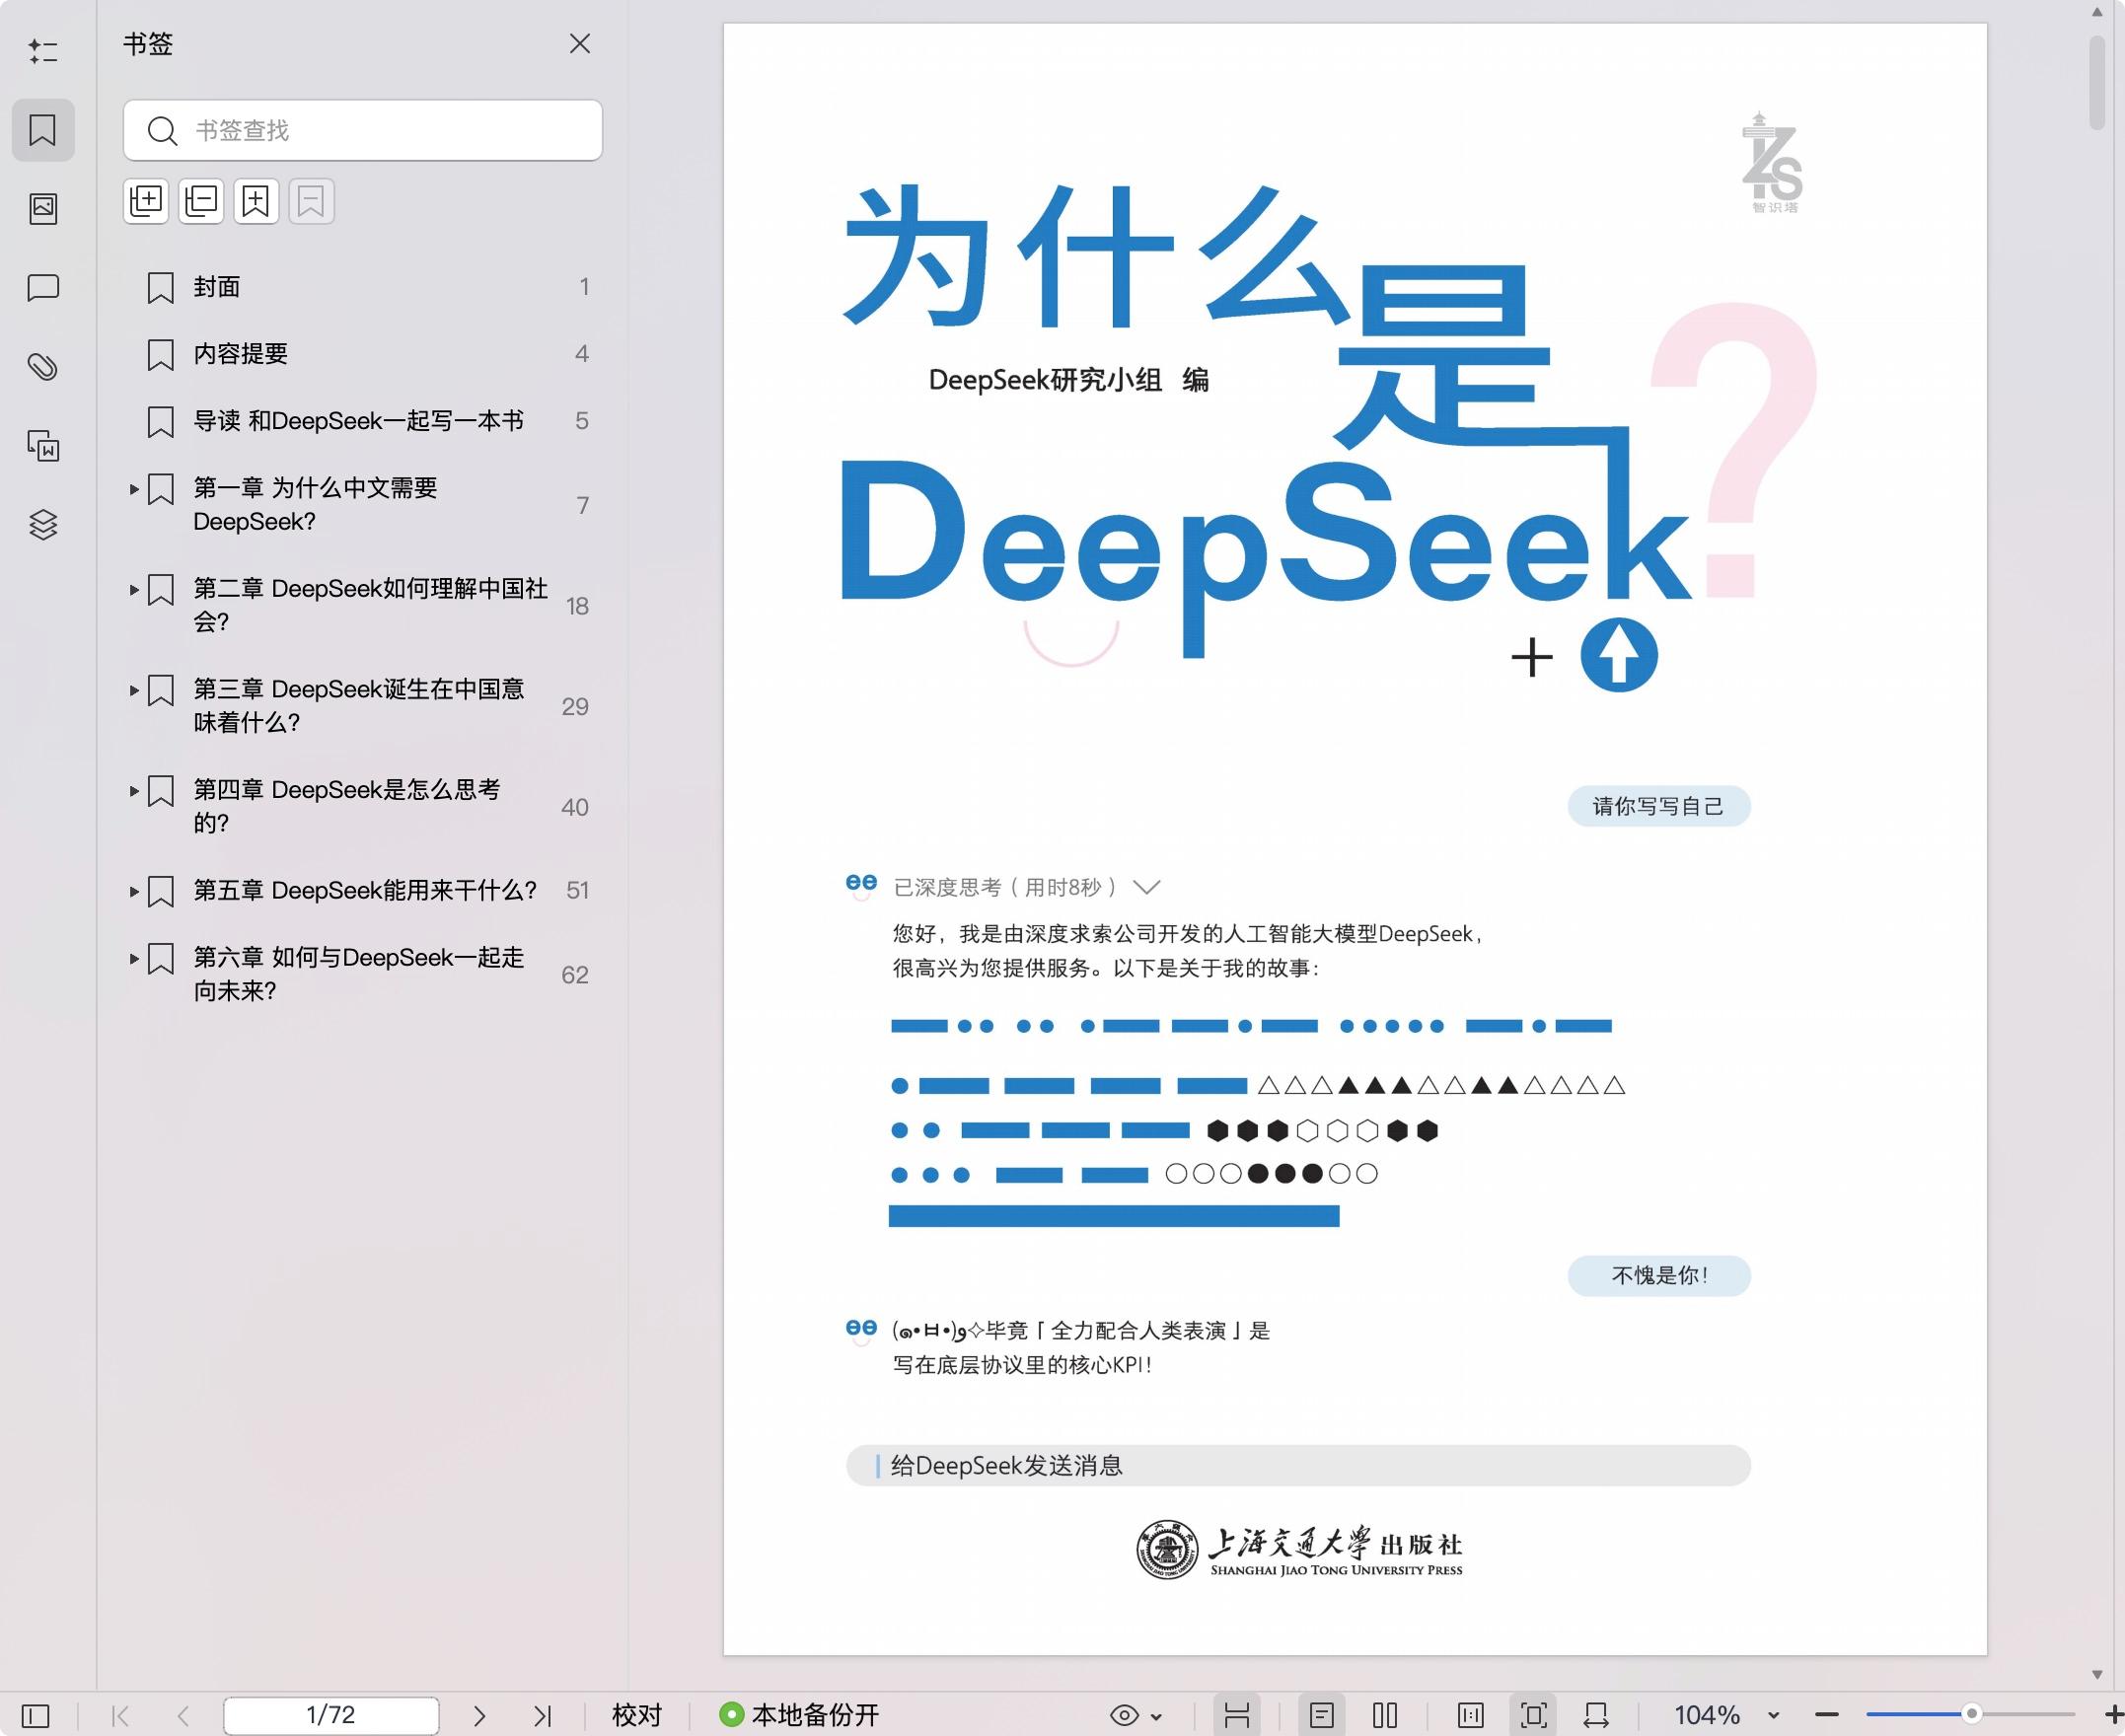This screenshot has width=2125, height=1736.
Task: Open the thumbnails panel icon
Action: coord(43,208)
